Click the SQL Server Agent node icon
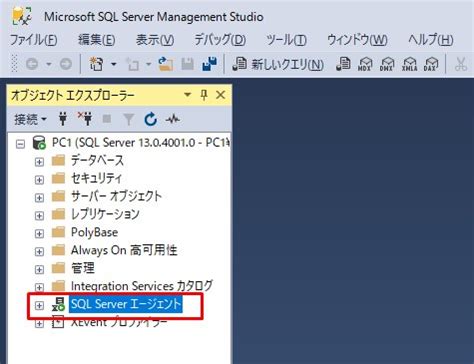This screenshot has width=474, height=364. point(58,304)
